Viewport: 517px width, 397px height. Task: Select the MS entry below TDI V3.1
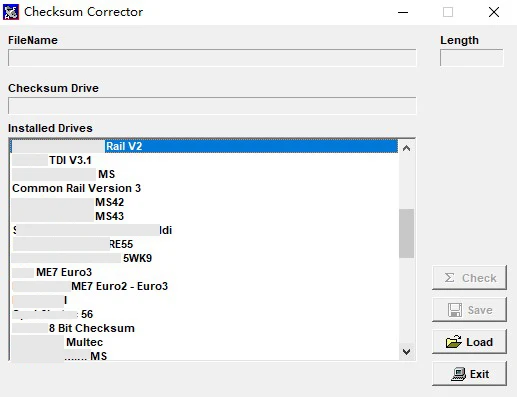coord(204,174)
